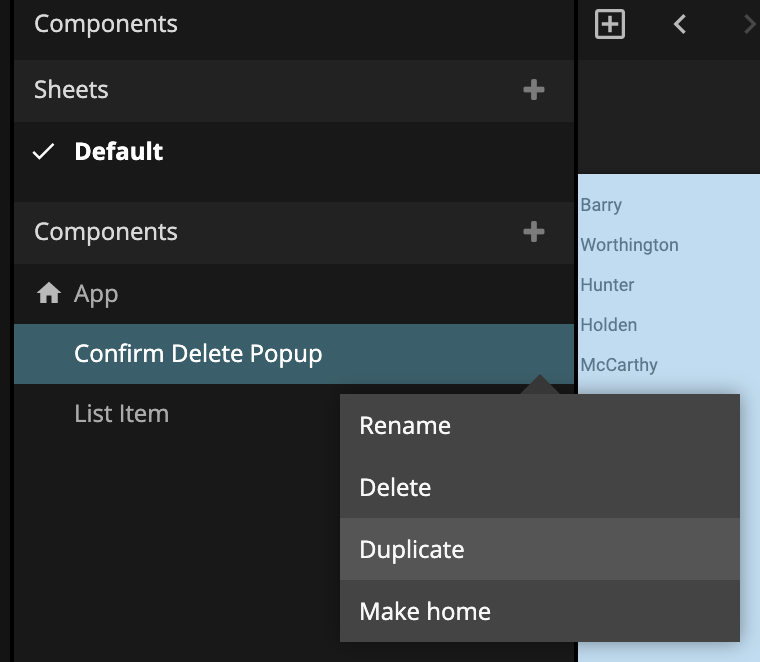Select the Default sheet
This screenshot has height=662, width=760.
tap(119, 152)
